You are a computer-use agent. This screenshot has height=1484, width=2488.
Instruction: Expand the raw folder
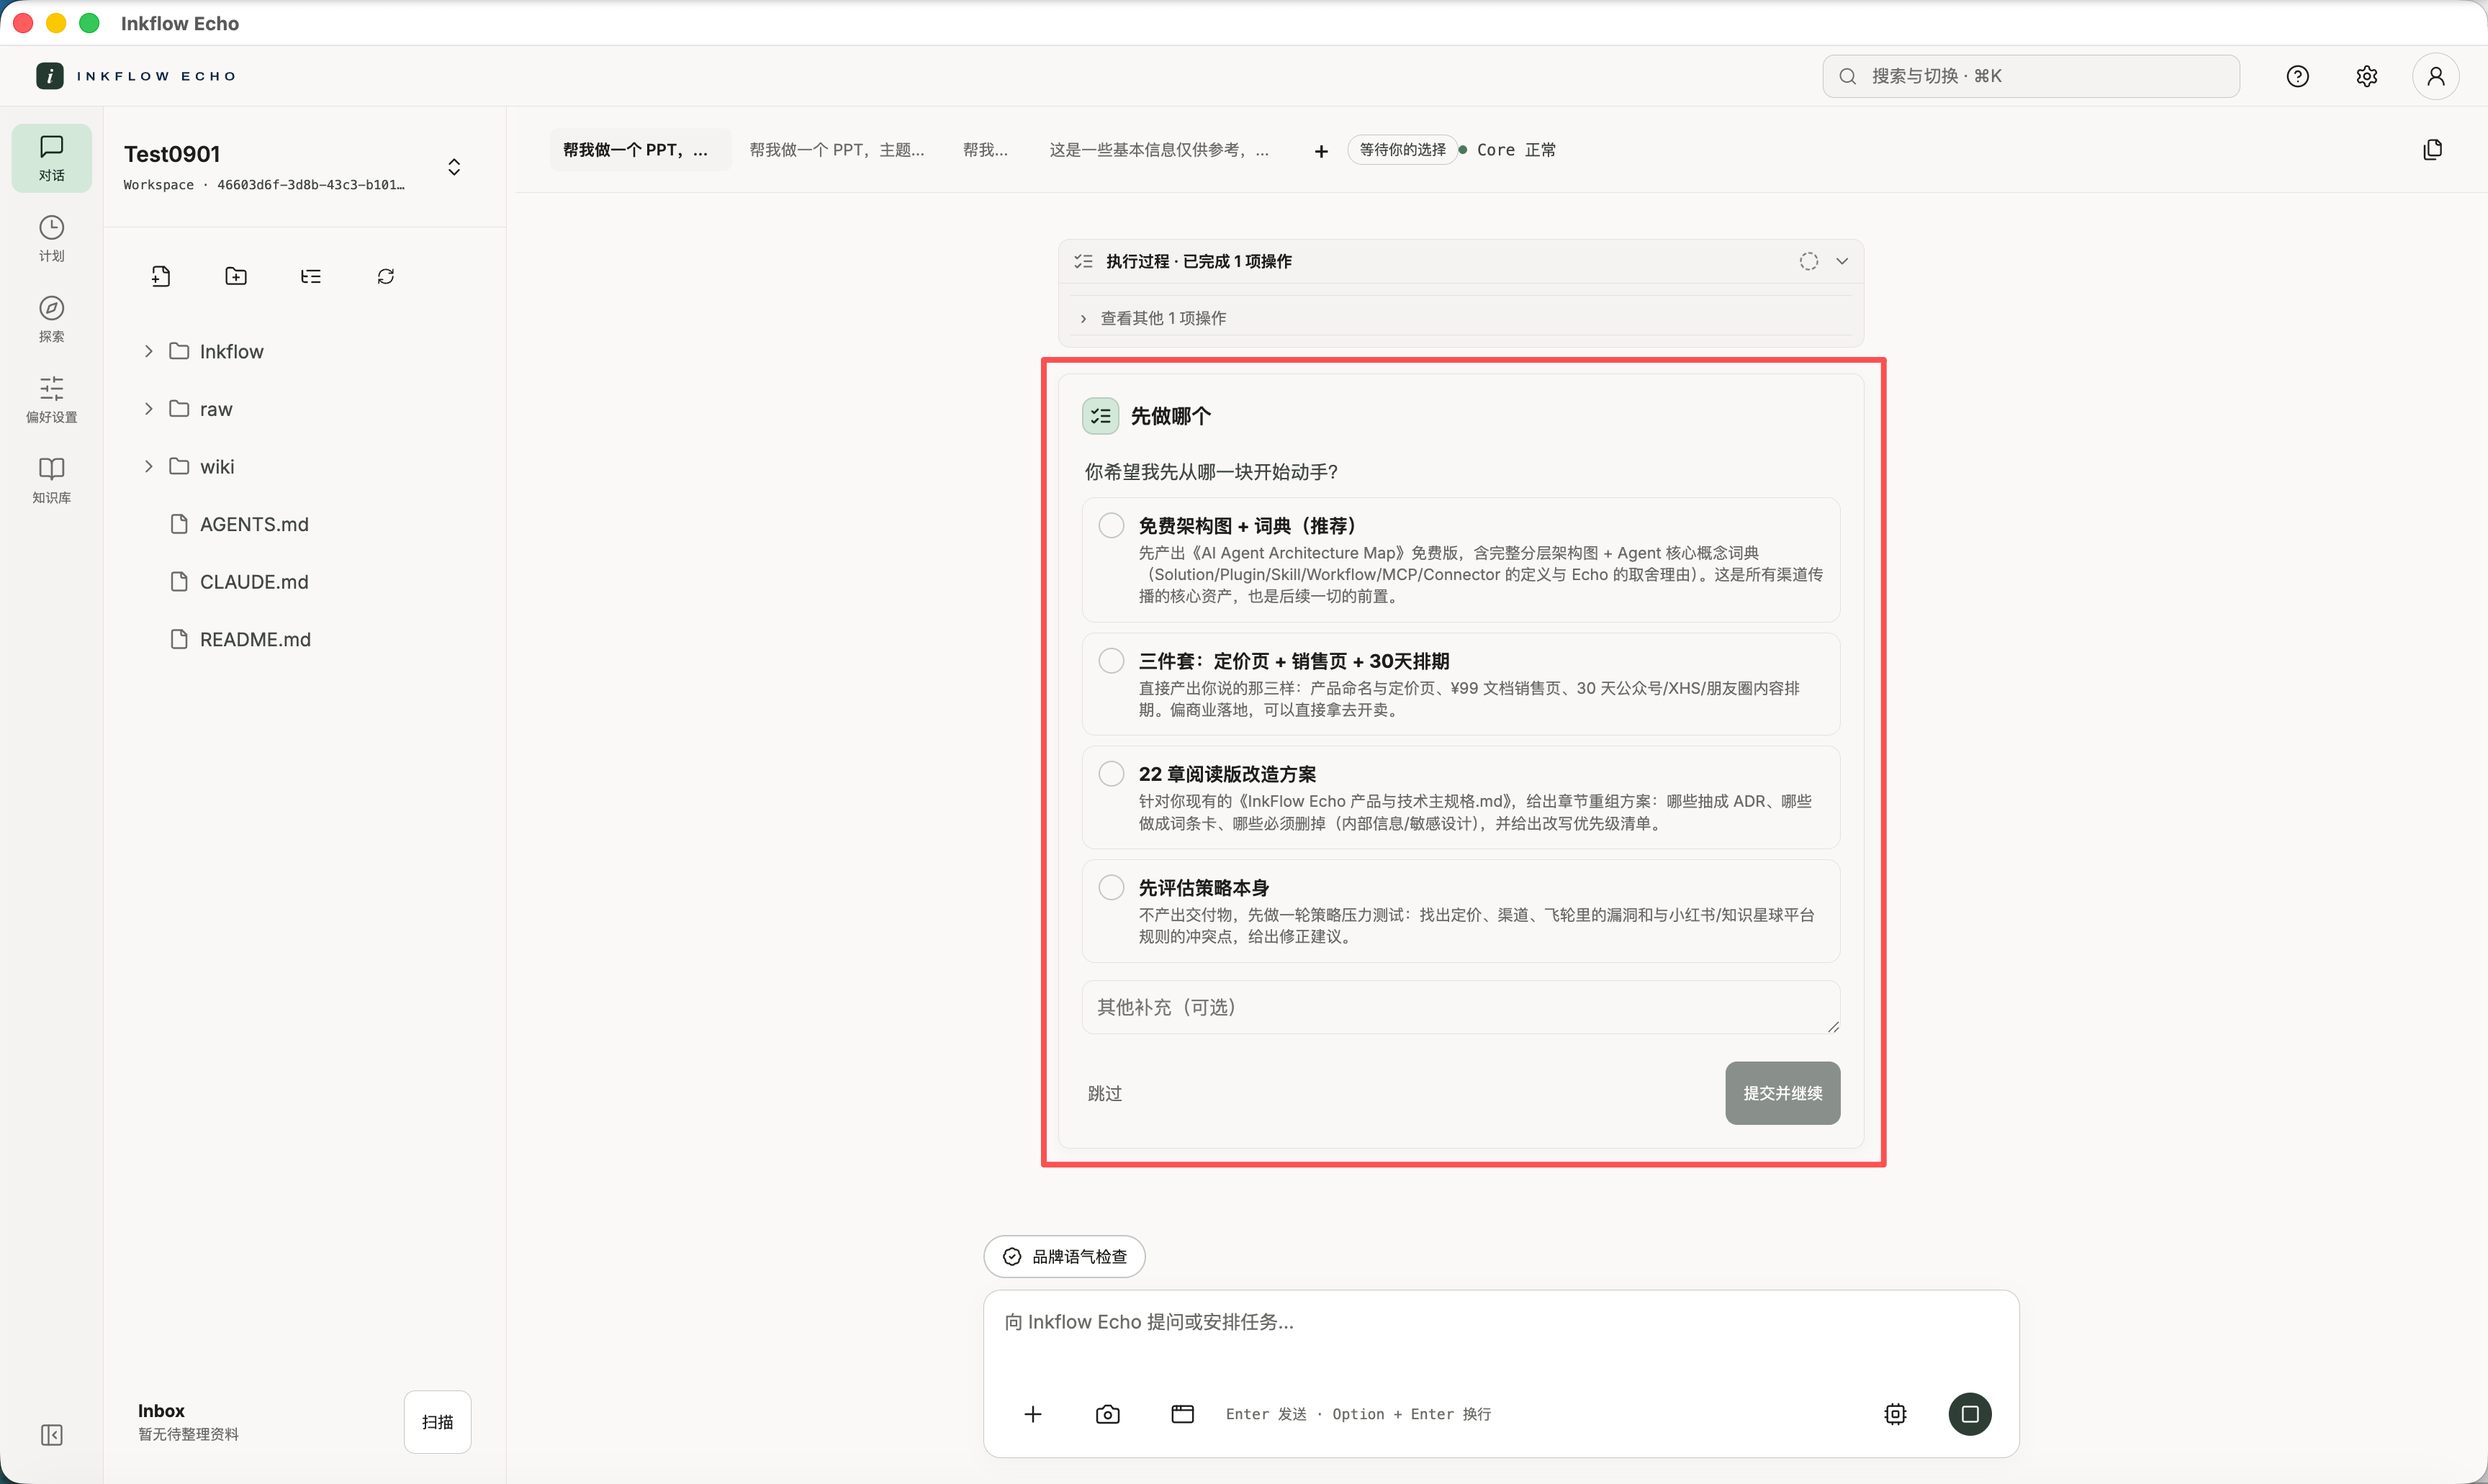[149, 409]
